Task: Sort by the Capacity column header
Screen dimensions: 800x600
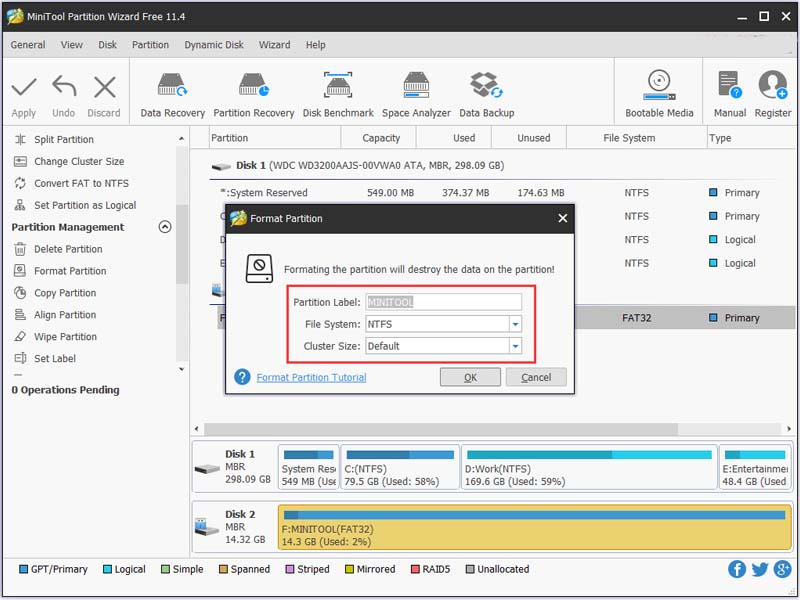Action: 381,138
